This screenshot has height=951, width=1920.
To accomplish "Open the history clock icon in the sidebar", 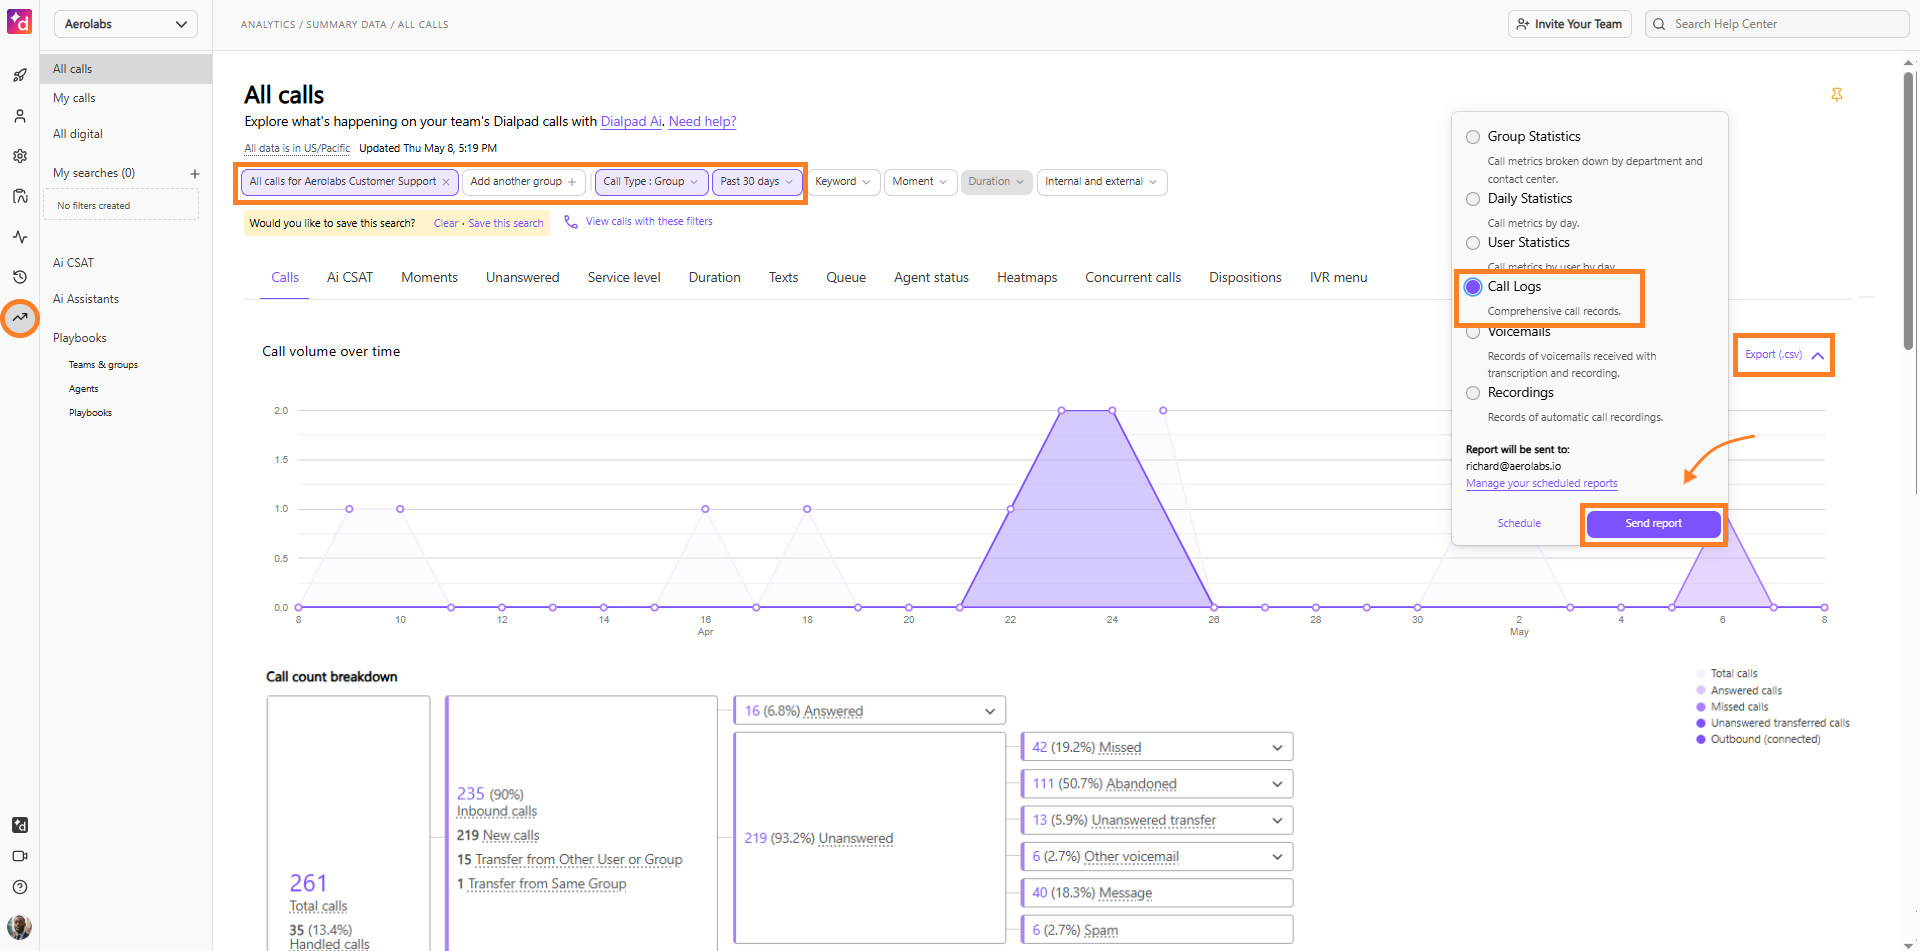I will [20, 277].
